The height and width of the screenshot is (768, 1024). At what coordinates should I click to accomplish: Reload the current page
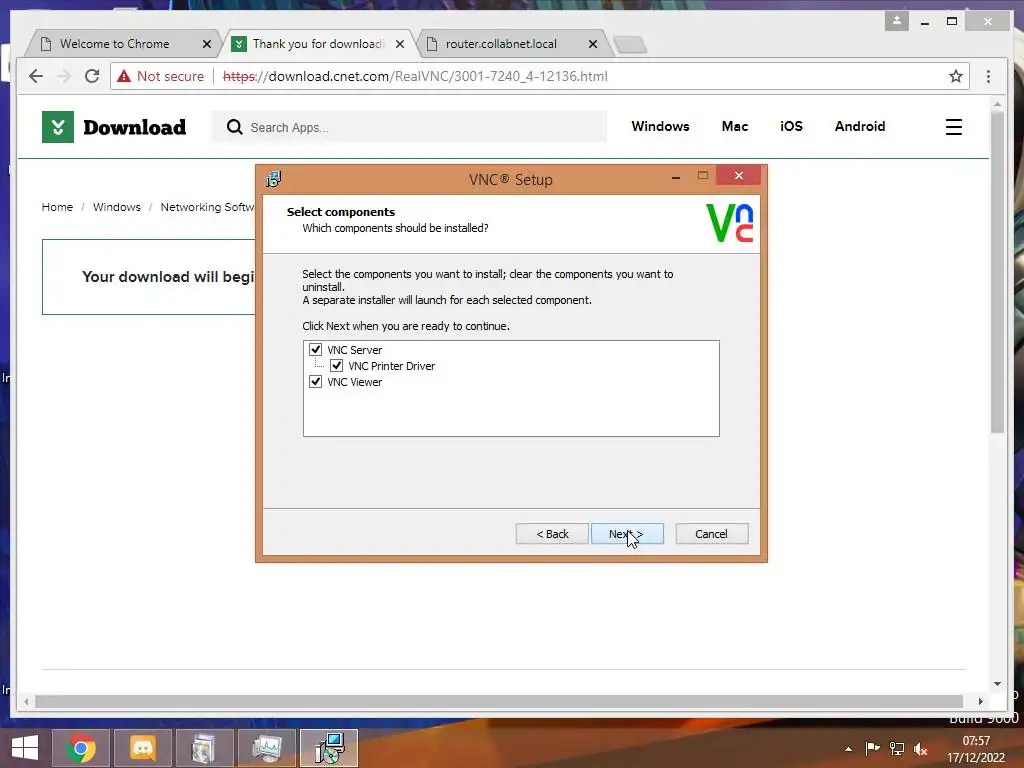point(92,76)
